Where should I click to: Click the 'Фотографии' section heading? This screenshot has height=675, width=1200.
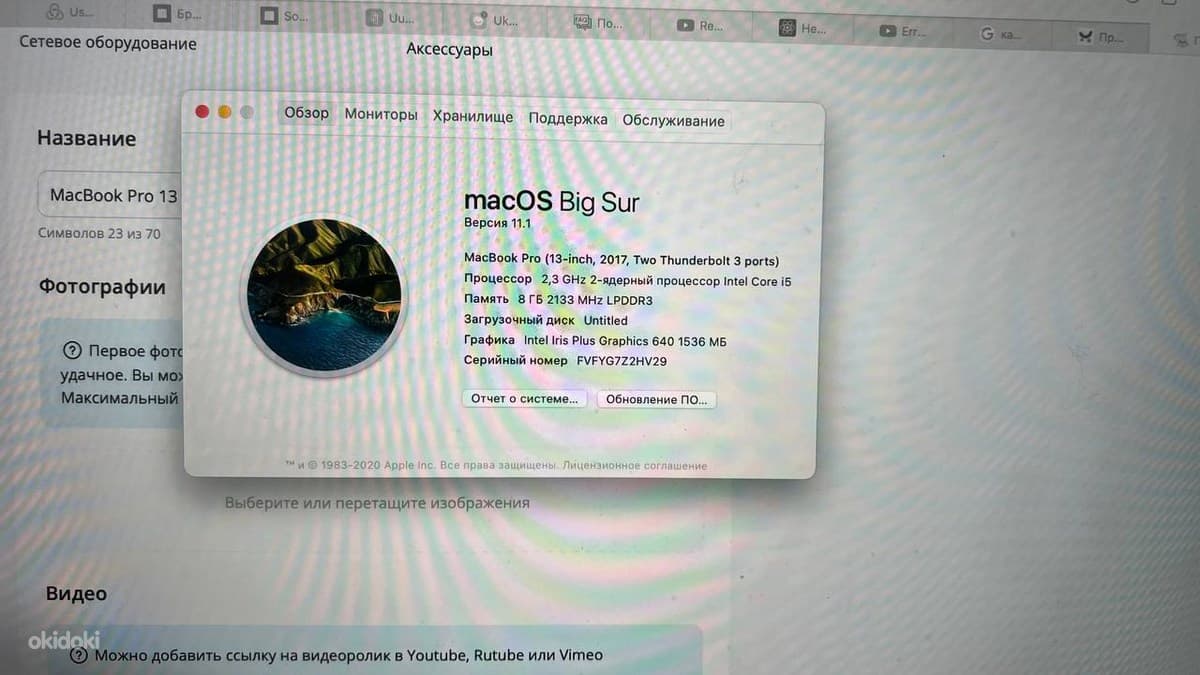point(102,287)
